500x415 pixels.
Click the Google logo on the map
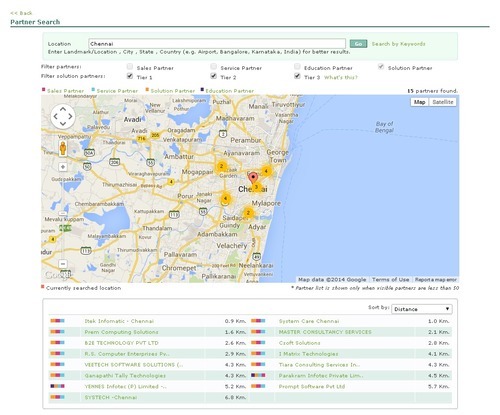[x=58, y=275]
